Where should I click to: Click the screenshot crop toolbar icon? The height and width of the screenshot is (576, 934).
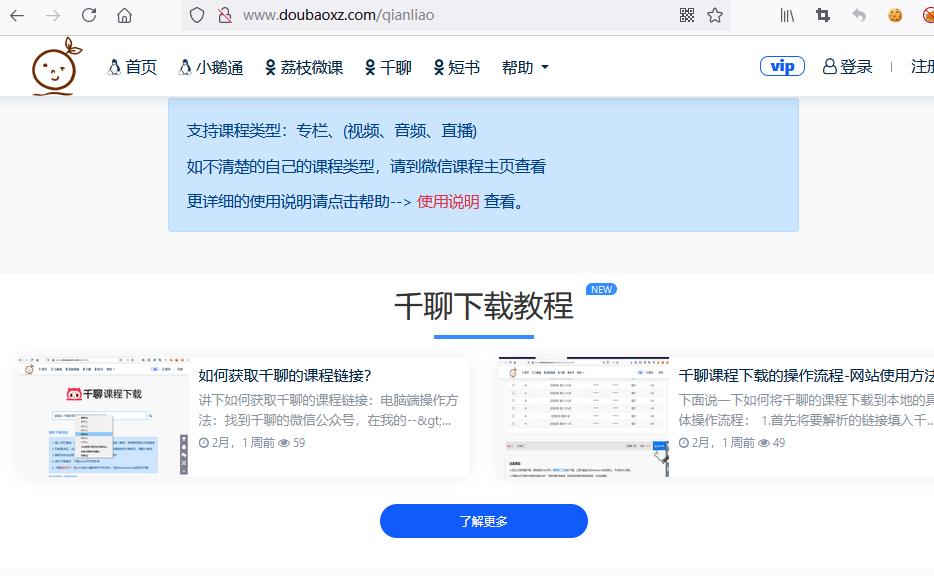coord(823,15)
